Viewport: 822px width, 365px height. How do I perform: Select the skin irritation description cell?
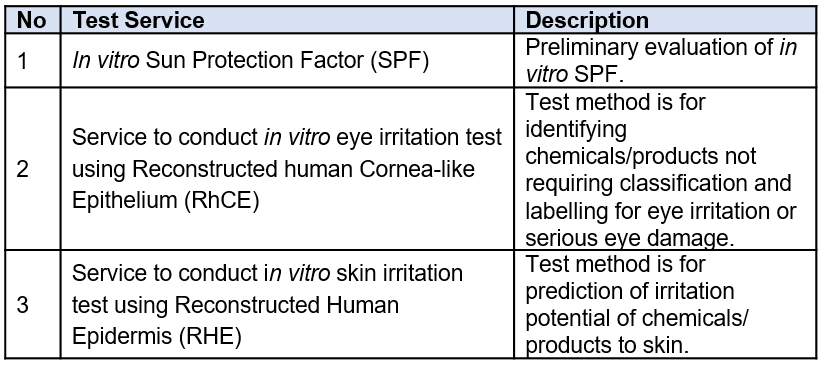(665, 305)
